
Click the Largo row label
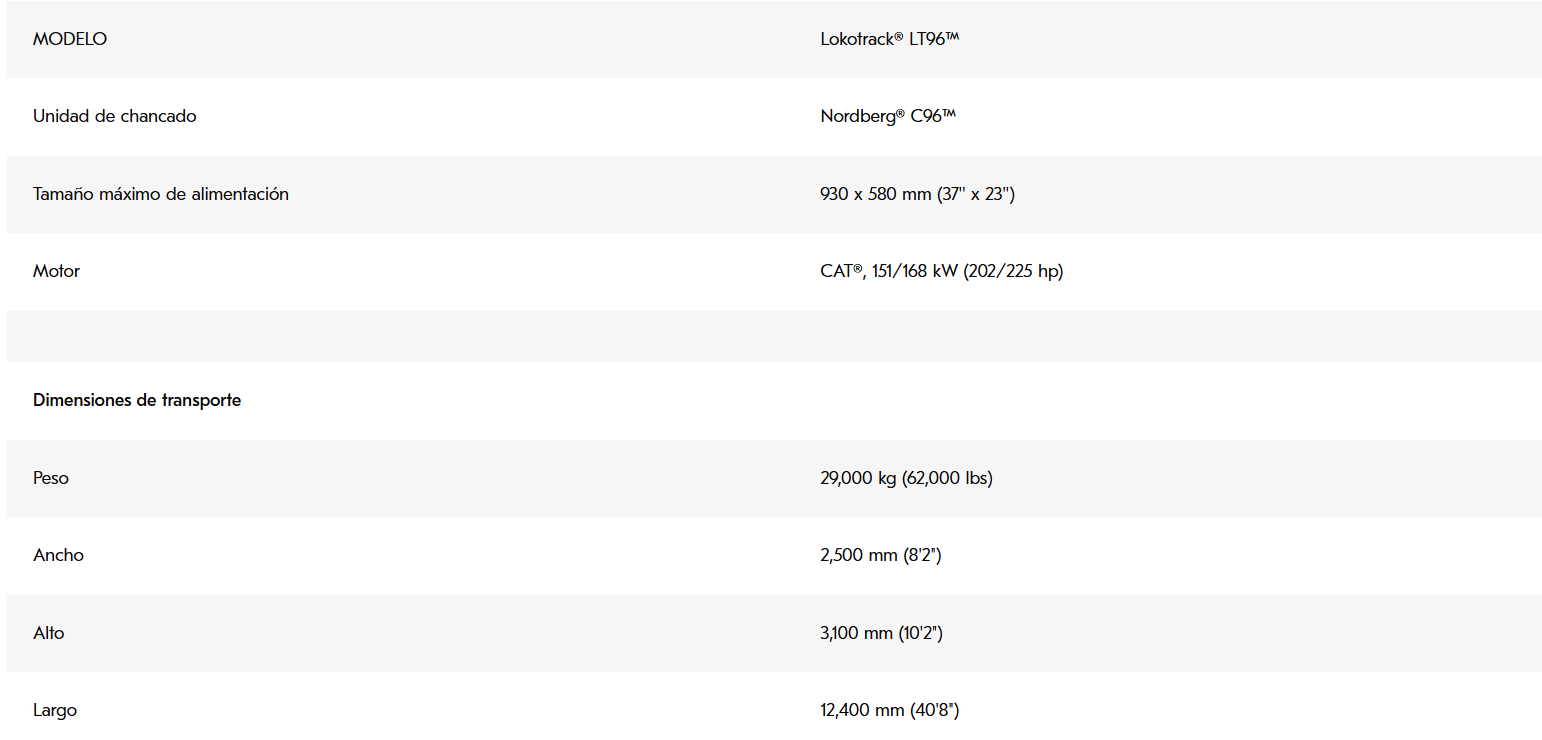55,710
